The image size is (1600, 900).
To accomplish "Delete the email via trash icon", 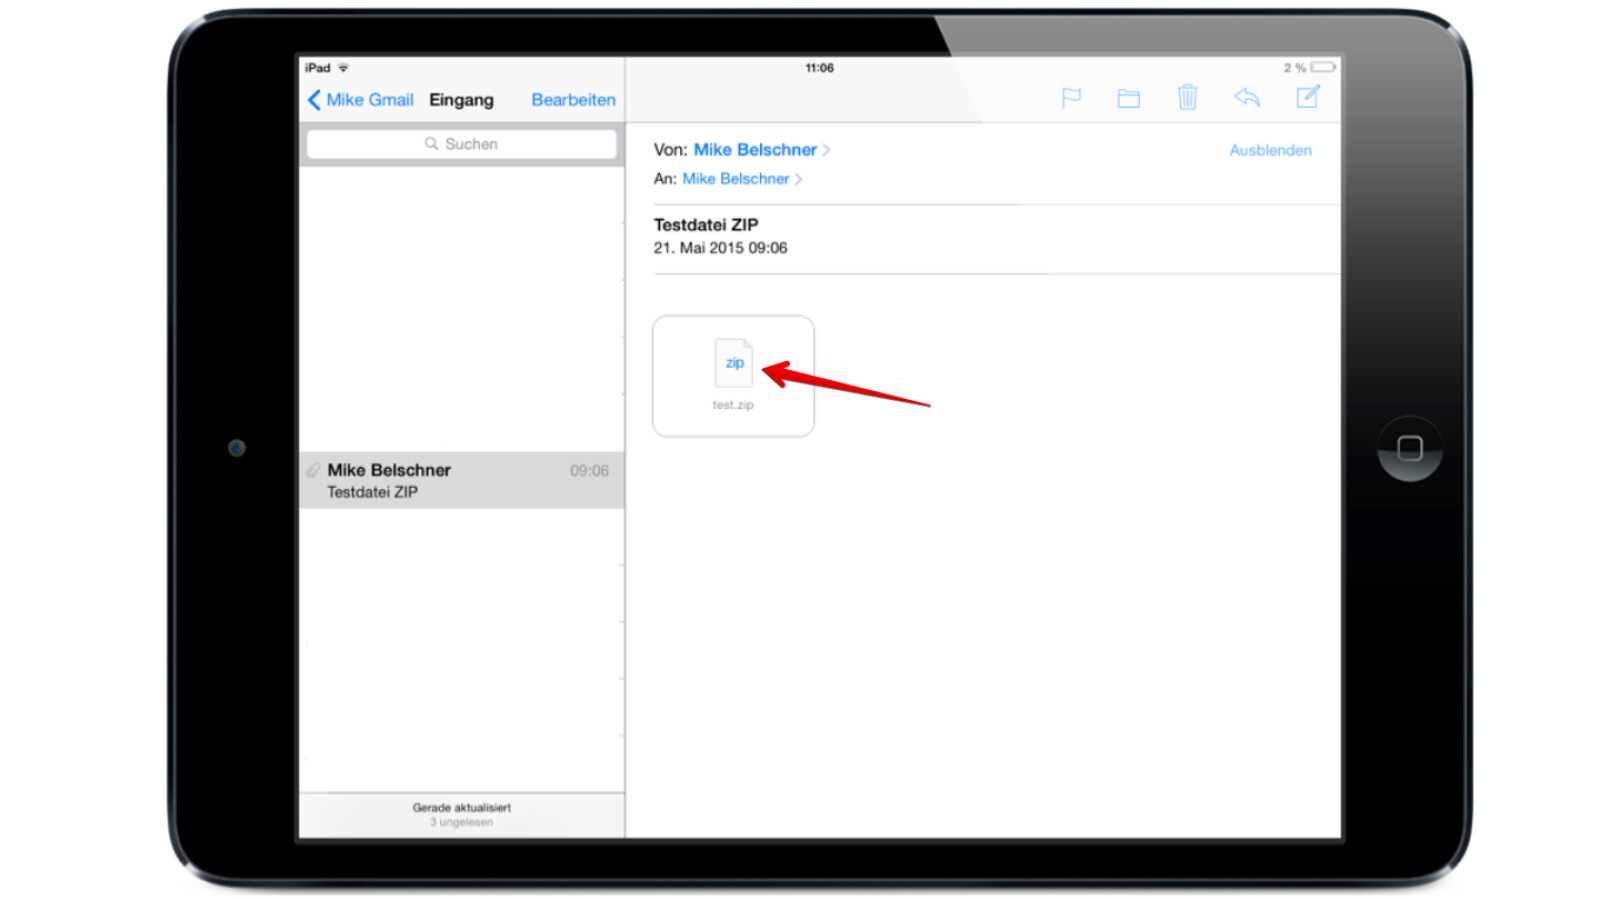I will pyautogui.click(x=1187, y=97).
